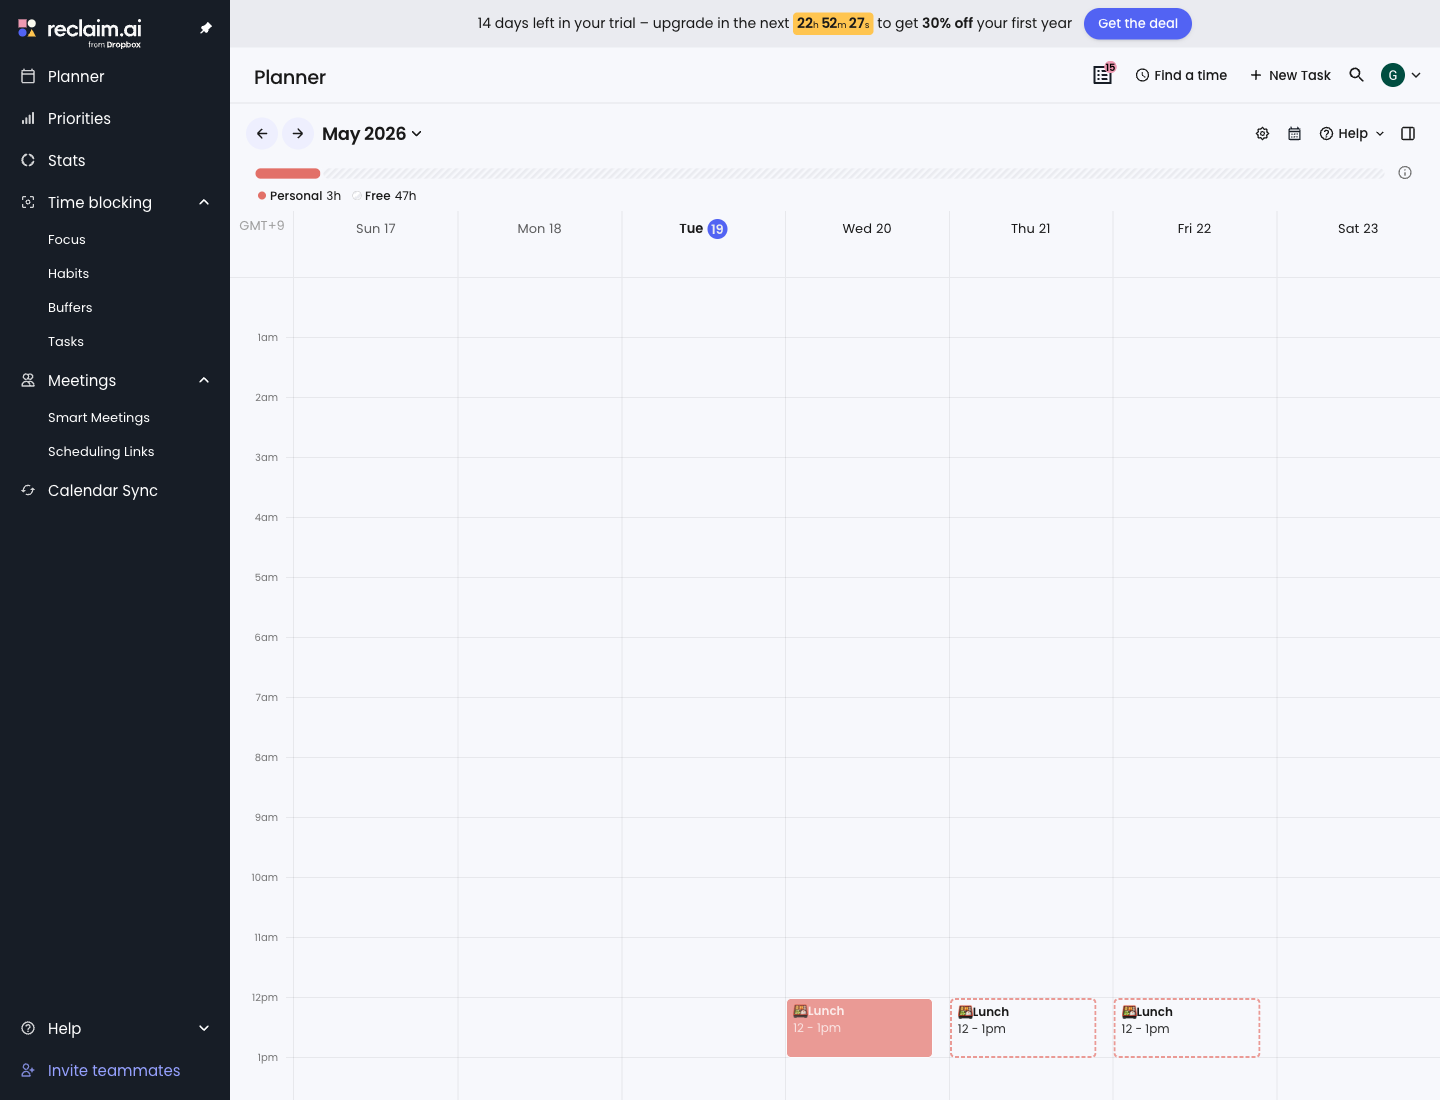The height and width of the screenshot is (1100, 1440).
Task: Click the Personal 3h legend
Action: click(x=300, y=196)
